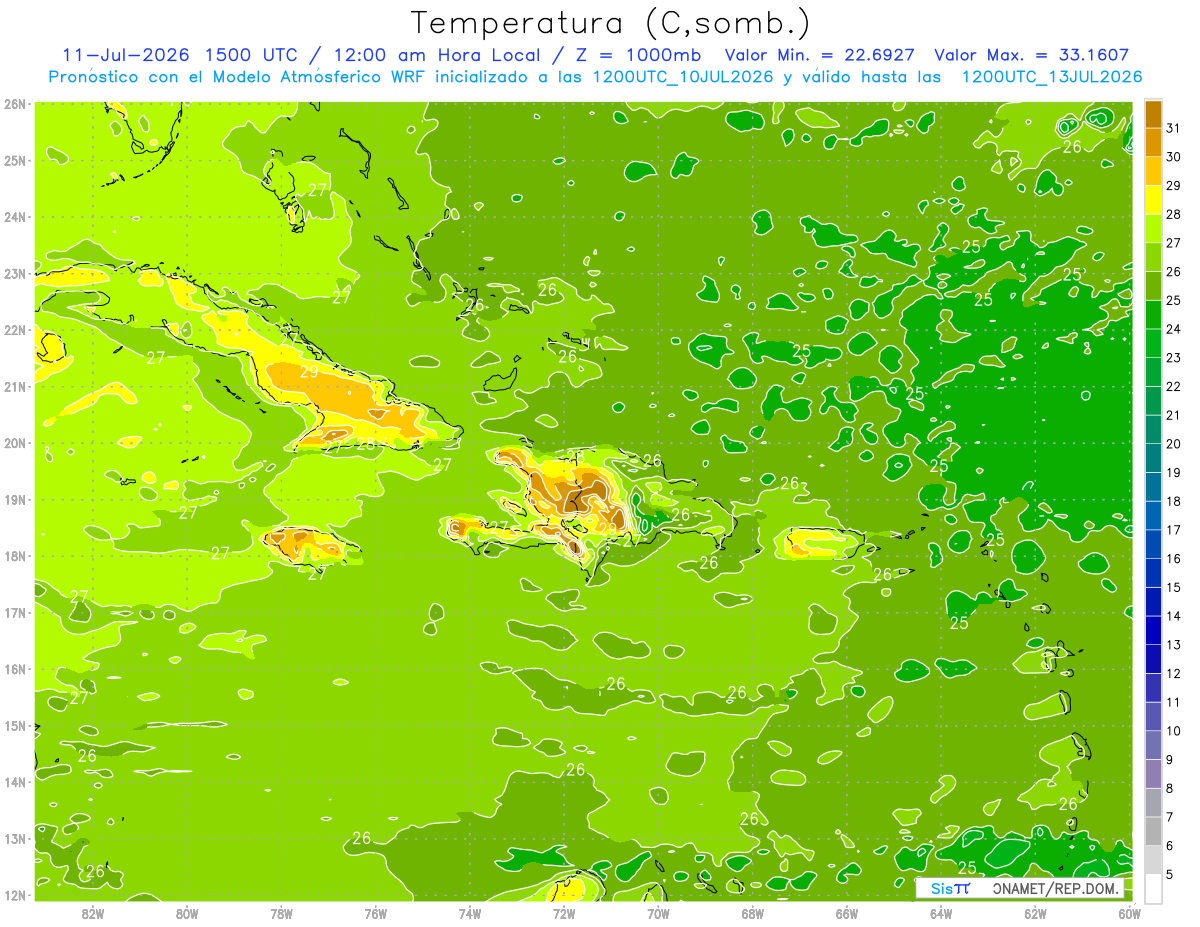Image resolution: width=1200 pixels, height=927 pixels.
Task: Click the 68W longitude axis label
Action: click(x=753, y=912)
